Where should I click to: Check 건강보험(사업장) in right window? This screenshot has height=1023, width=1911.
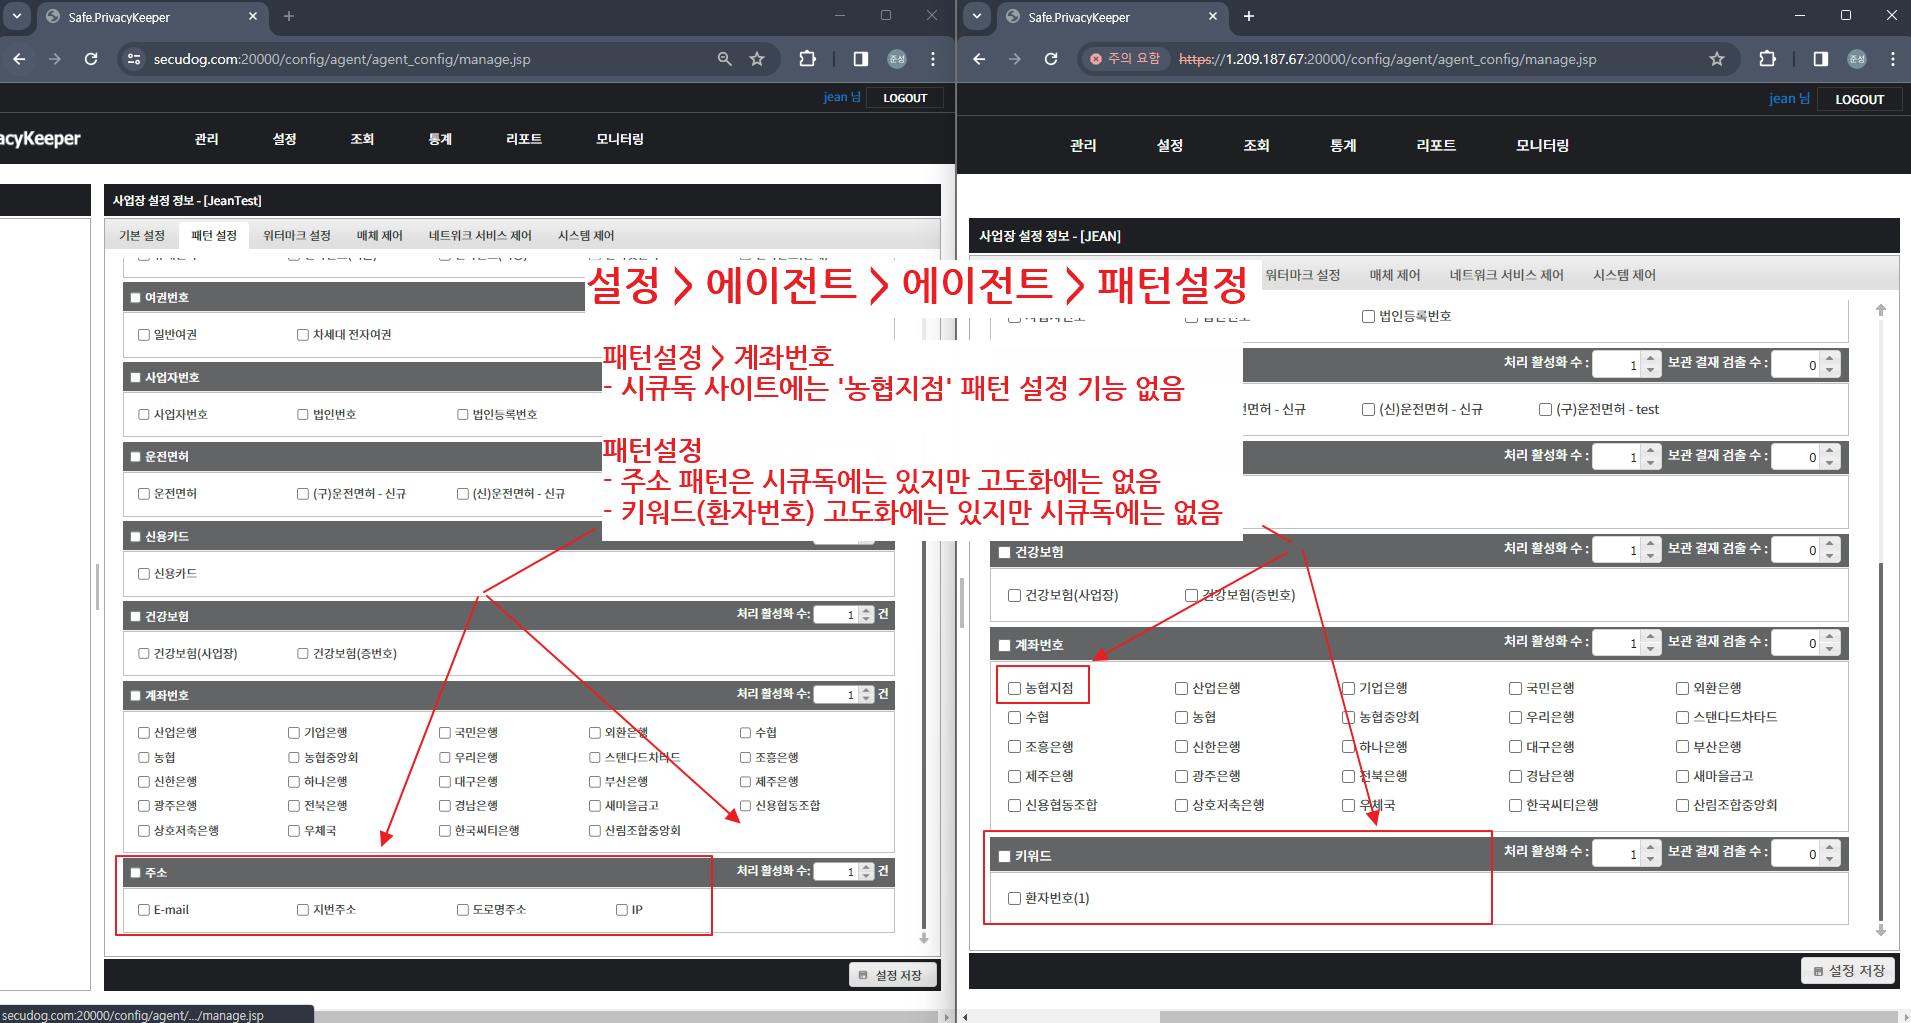[1015, 595]
